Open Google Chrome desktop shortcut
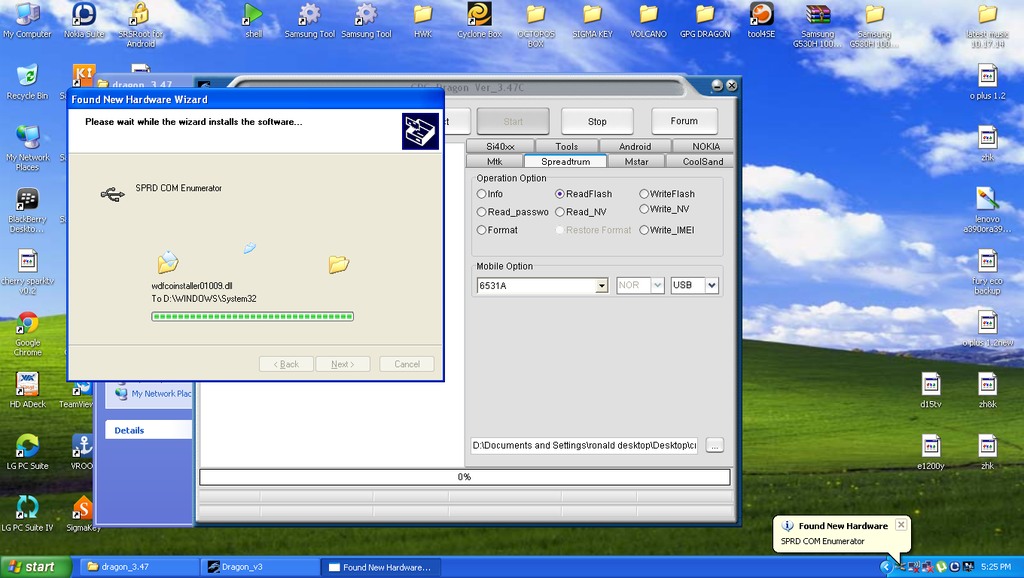 point(27,324)
